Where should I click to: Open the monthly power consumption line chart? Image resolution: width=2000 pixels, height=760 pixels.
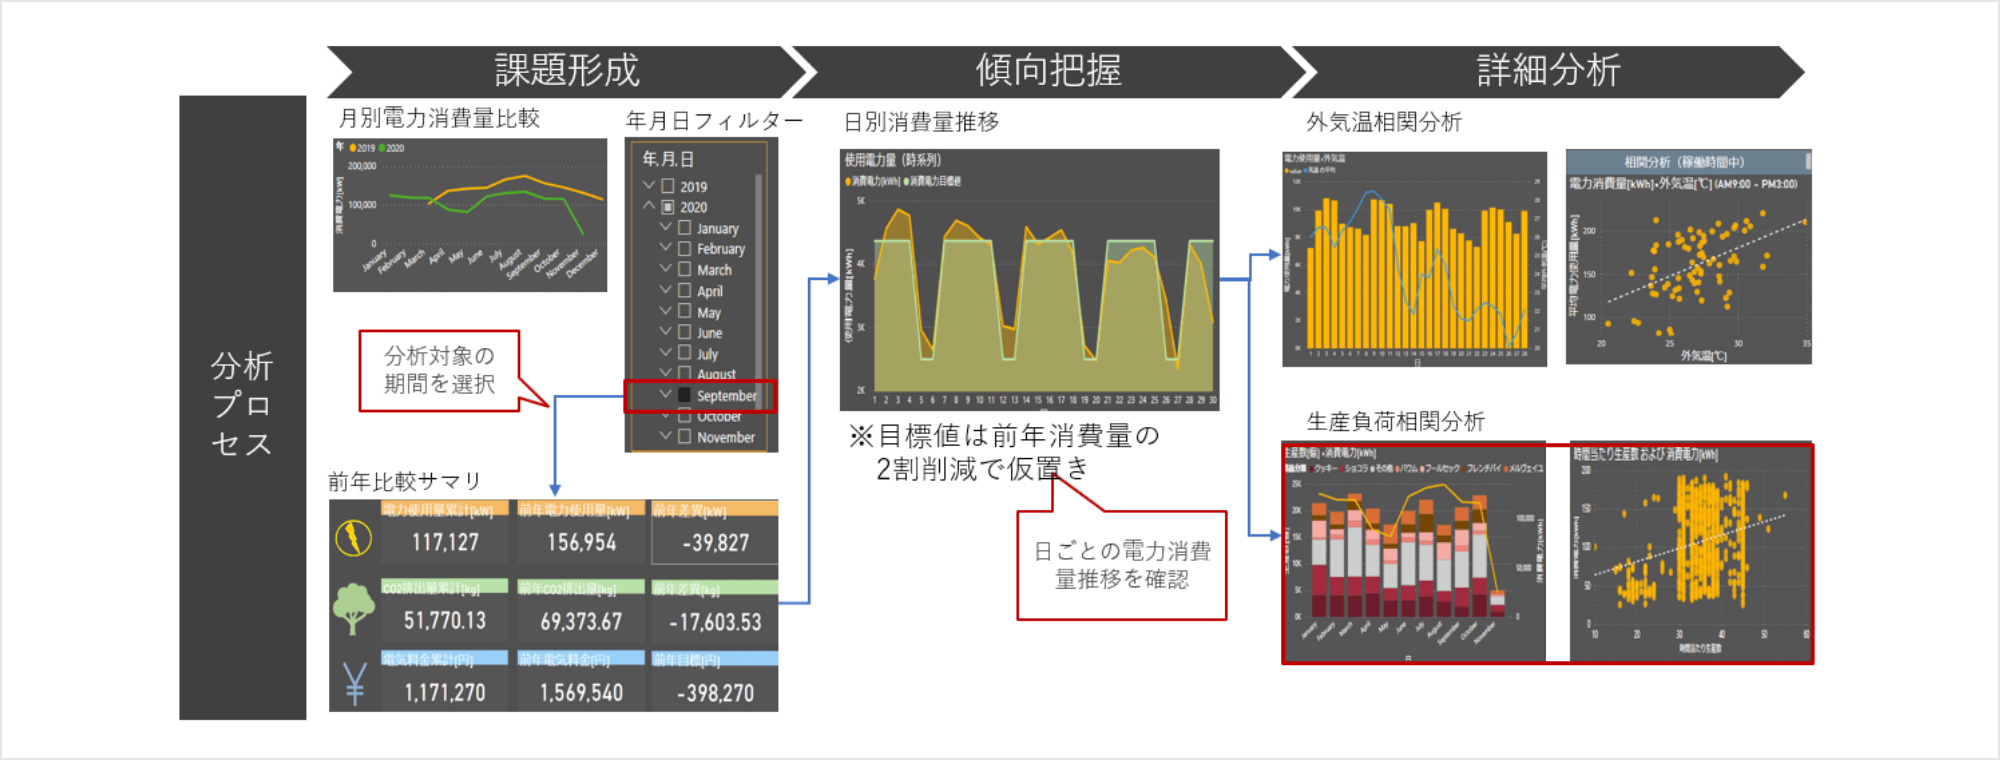[470, 215]
